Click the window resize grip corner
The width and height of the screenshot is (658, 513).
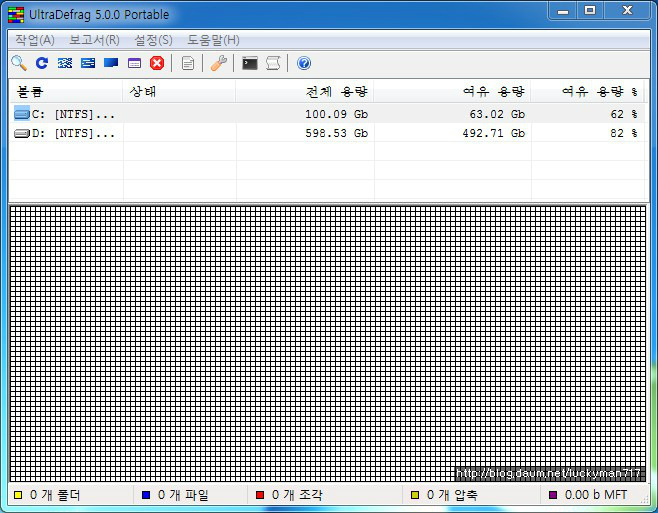tap(645, 500)
